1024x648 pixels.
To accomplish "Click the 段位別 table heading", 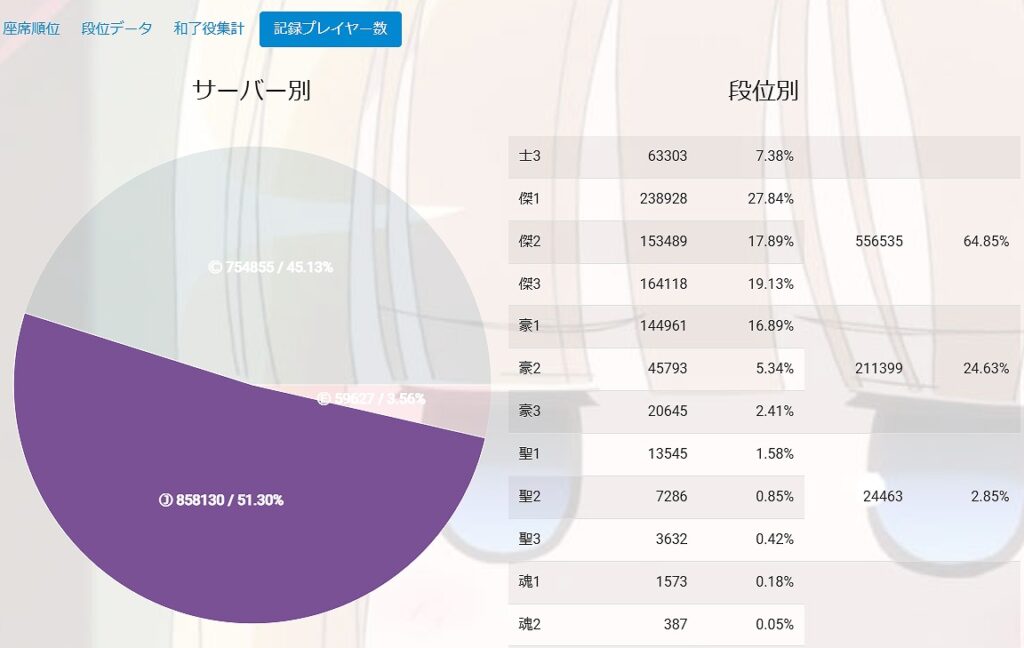I will (763, 91).
